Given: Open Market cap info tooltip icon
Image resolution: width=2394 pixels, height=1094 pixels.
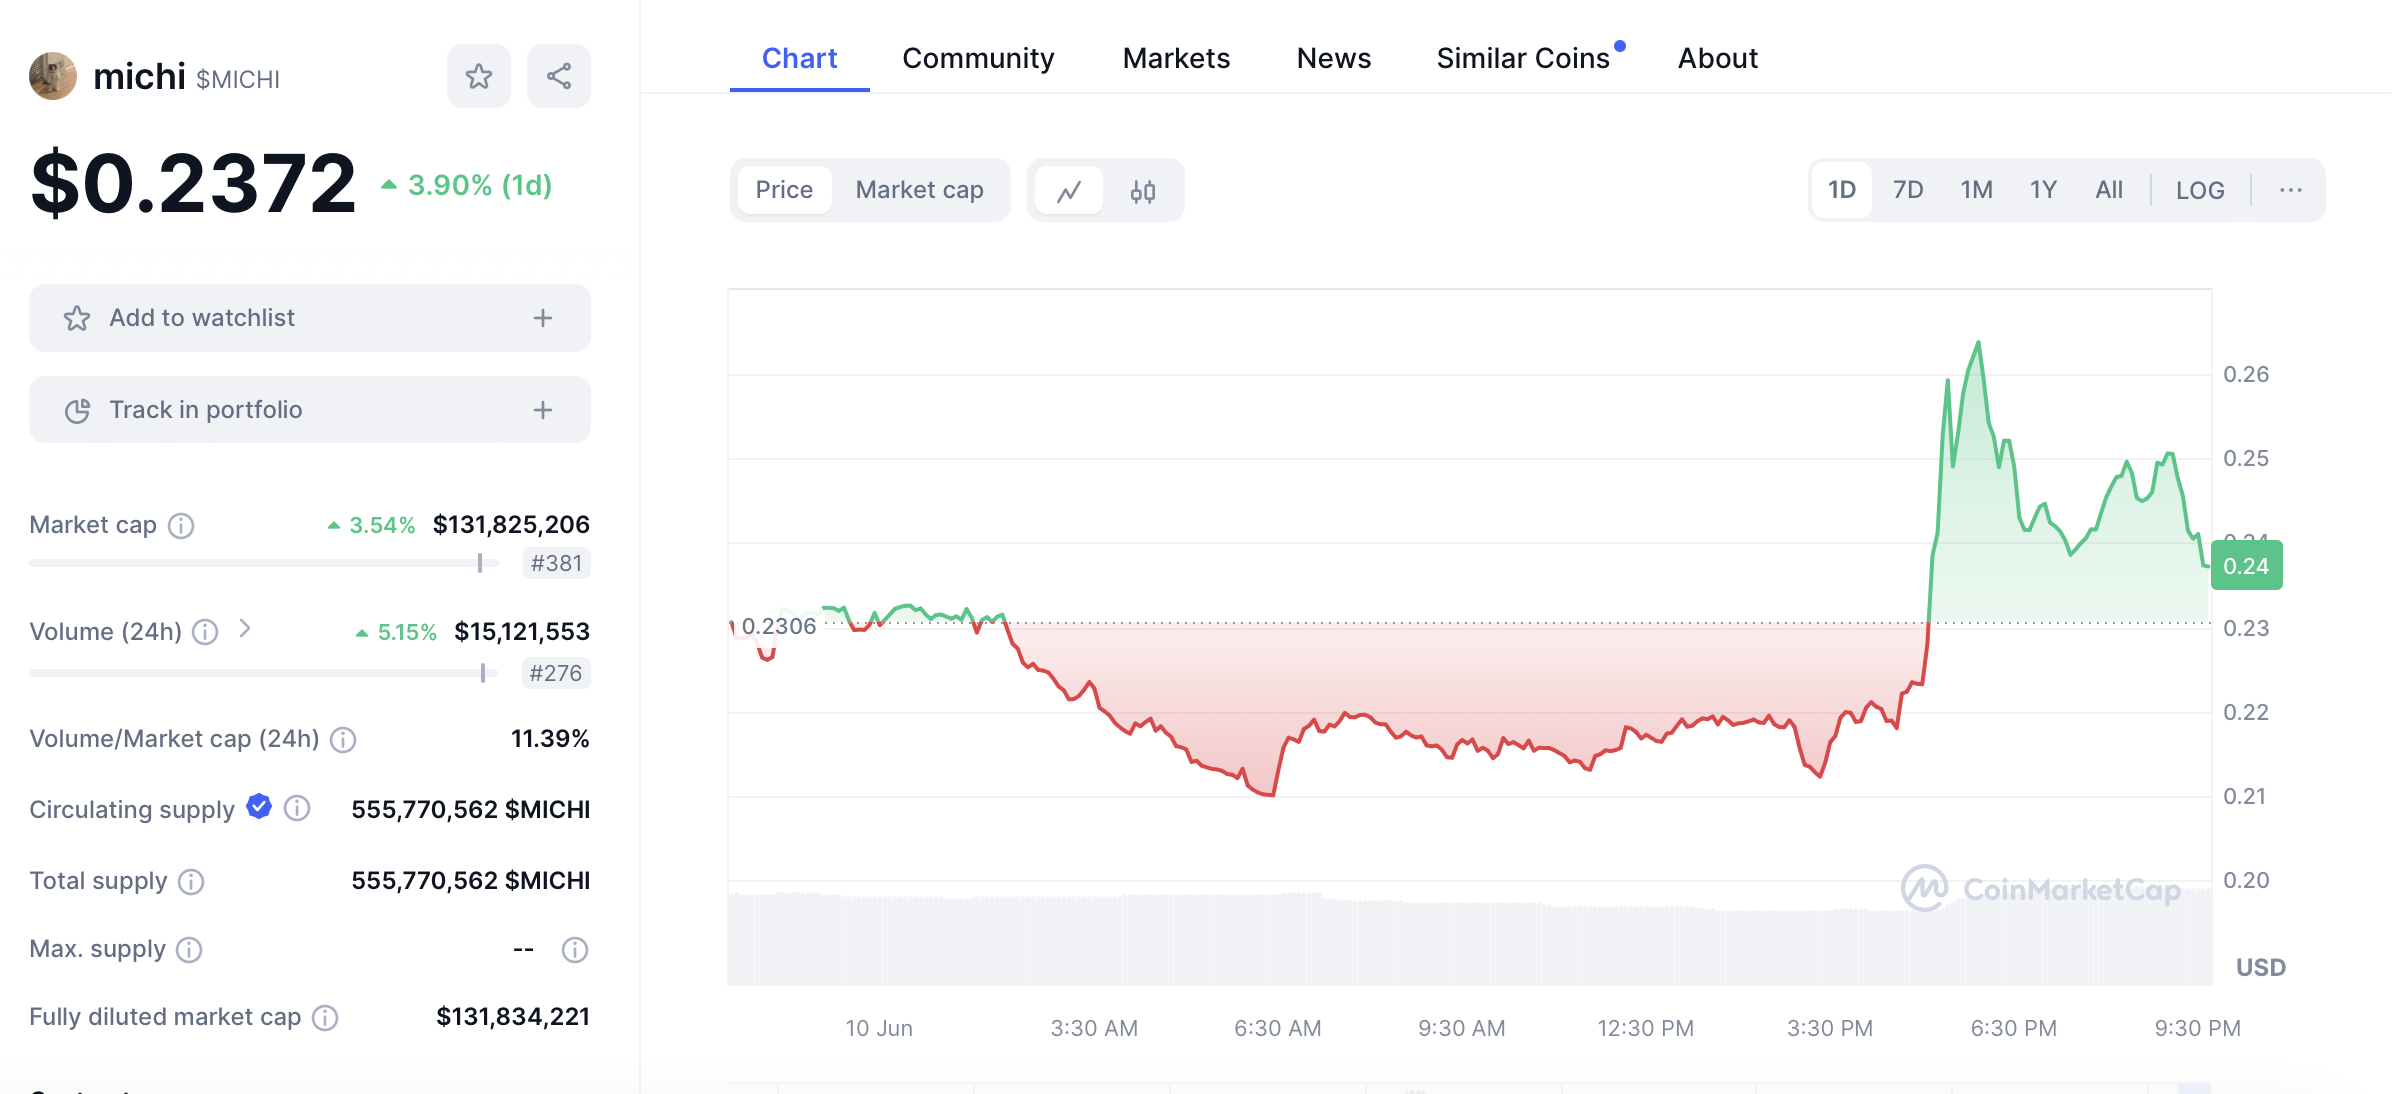Looking at the screenshot, I should pos(181,525).
